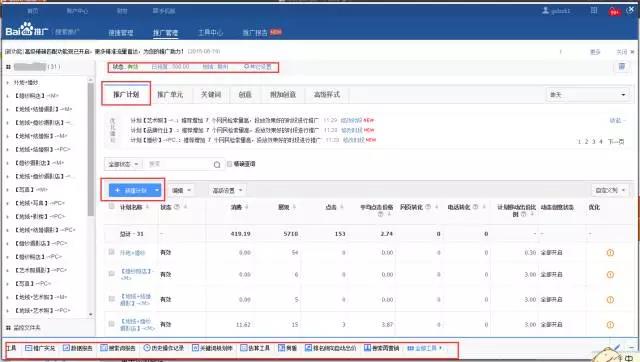The height and width of the screenshot is (362, 640).
Task: Check the checkbox of the 6 impressions row
Action: click(x=111, y=273)
